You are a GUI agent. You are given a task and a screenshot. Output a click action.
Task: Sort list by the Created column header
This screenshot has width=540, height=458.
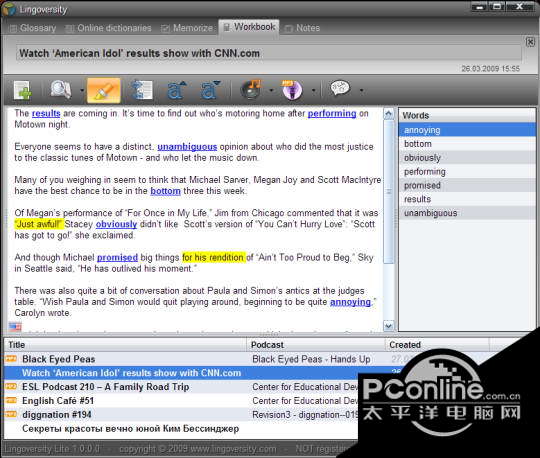437,345
